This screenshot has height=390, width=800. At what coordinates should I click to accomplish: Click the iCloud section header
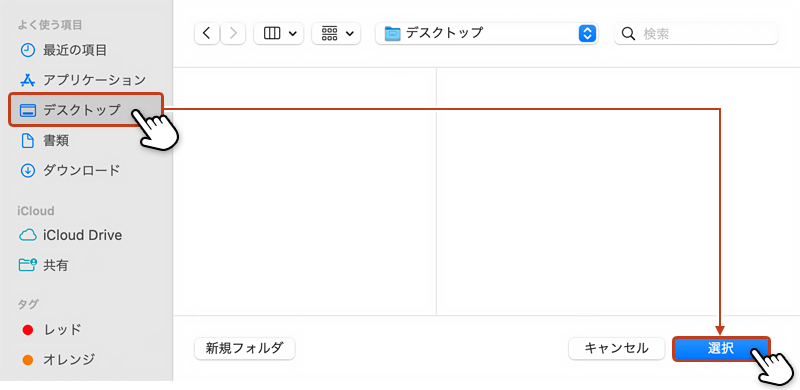pyautogui.click(x=36, y=211)
